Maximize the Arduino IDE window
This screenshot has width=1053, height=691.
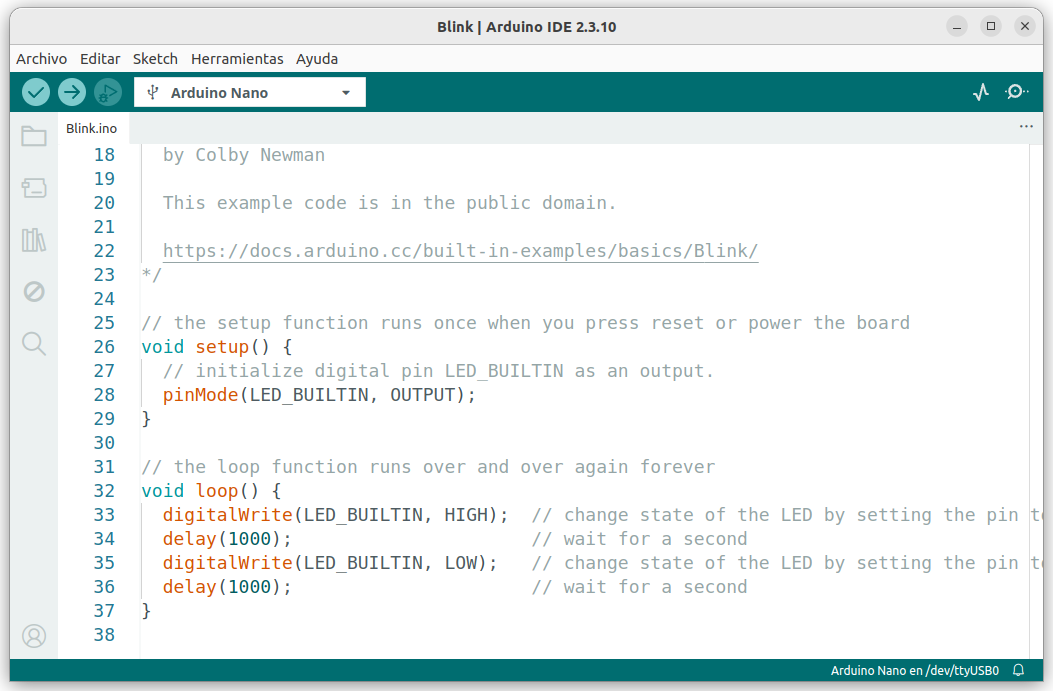pyautogui.click(x=991, y=27)
